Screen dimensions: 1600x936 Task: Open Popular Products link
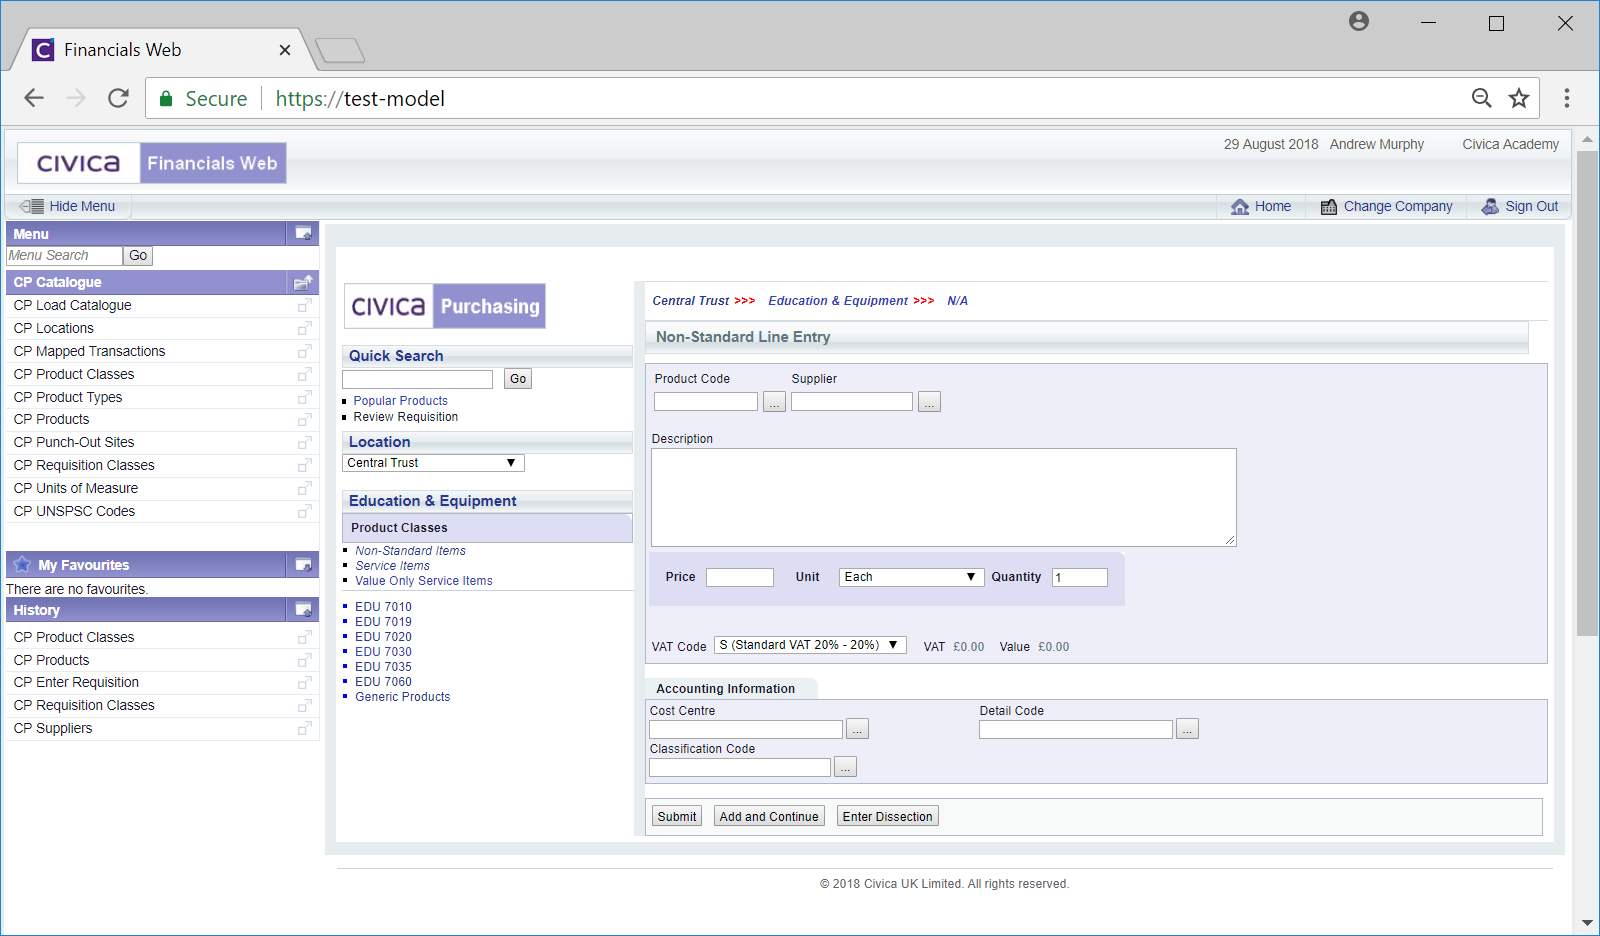(400, 401)
